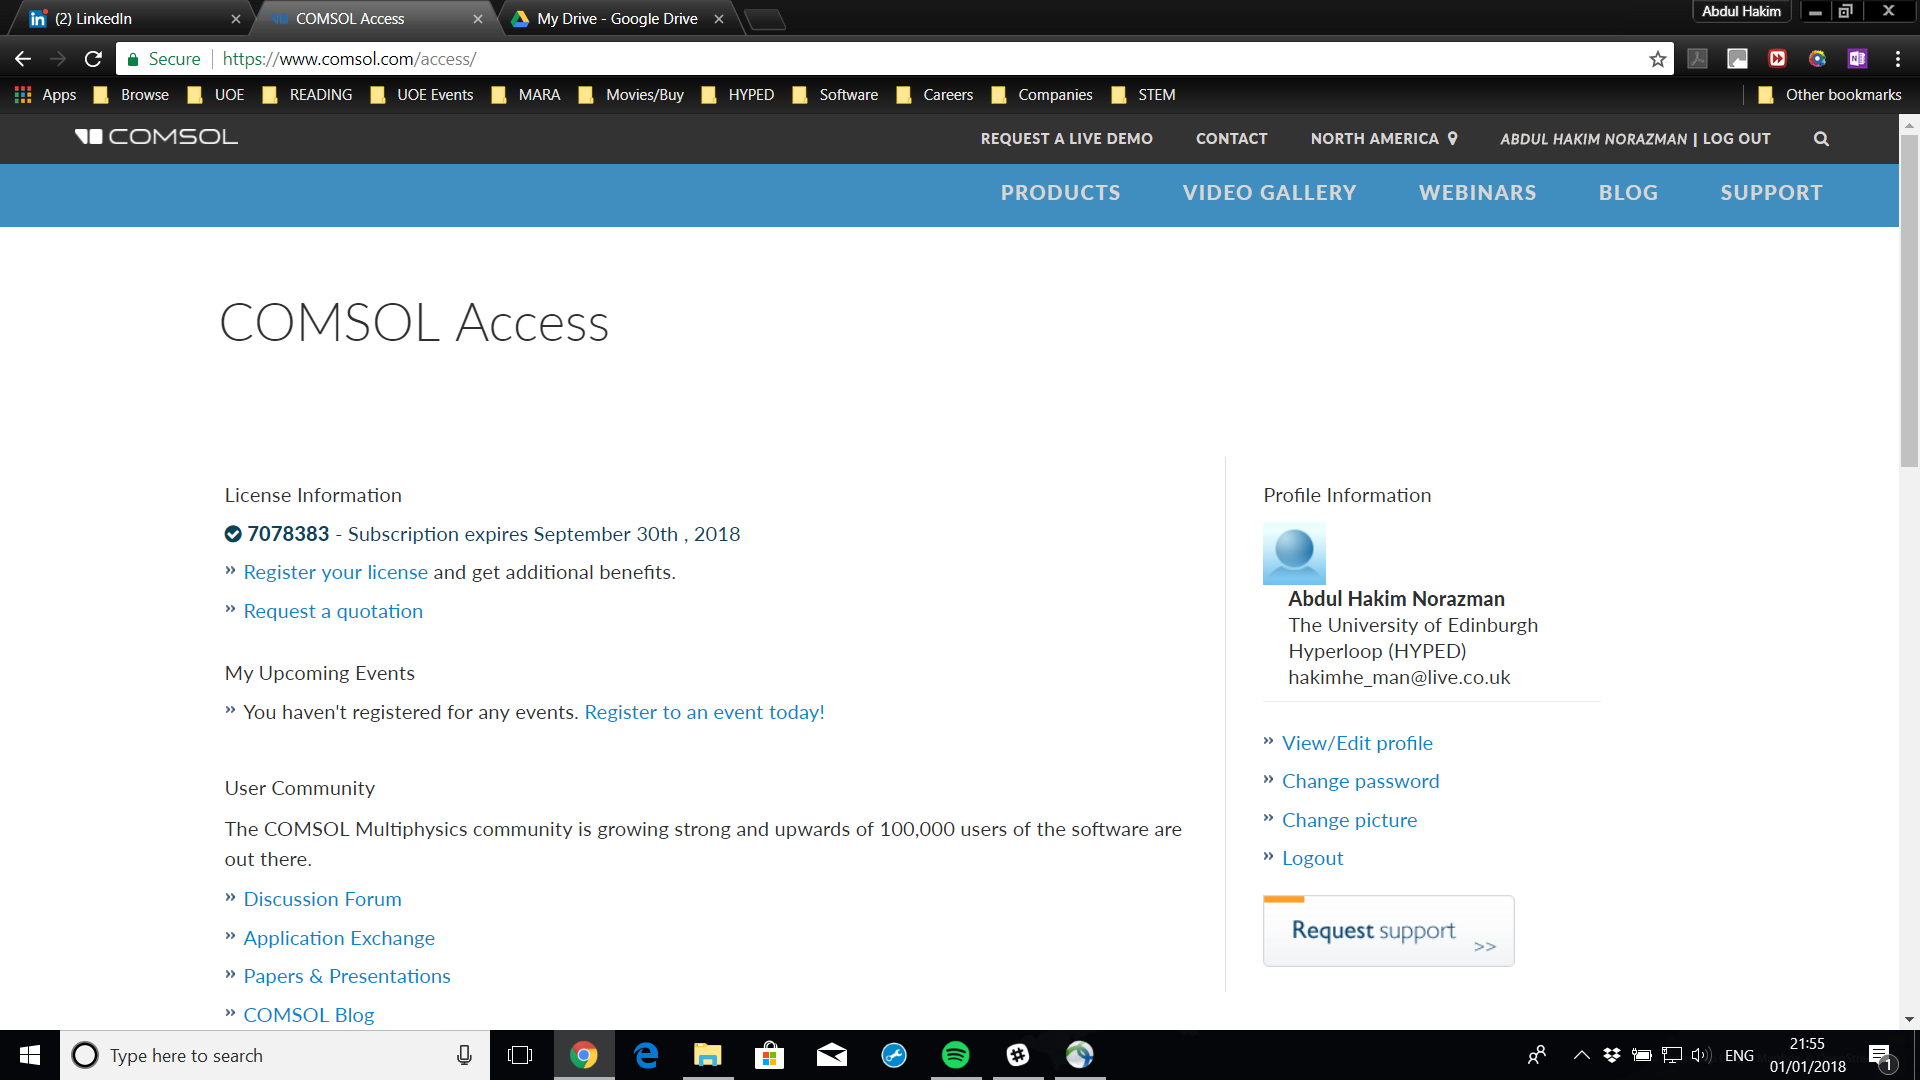1920x1080 pixels.
Task: Open the SUPPORT menu item
Action: 1771,193
